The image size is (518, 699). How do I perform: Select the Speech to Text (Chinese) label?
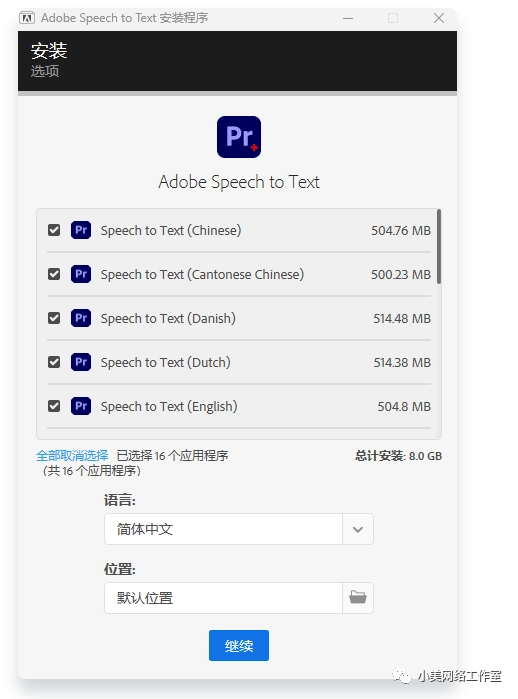tap(171, 230)
